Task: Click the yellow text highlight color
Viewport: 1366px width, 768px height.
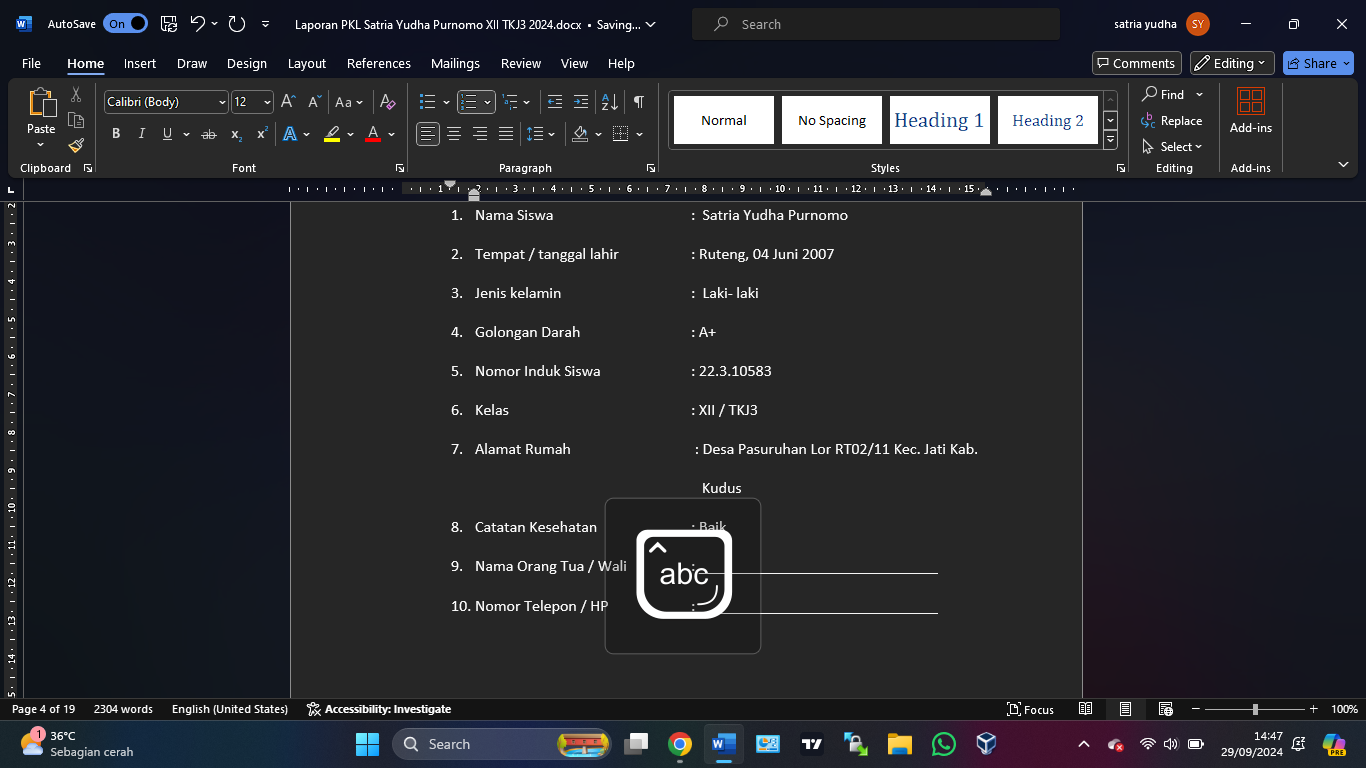Action: 332,134
